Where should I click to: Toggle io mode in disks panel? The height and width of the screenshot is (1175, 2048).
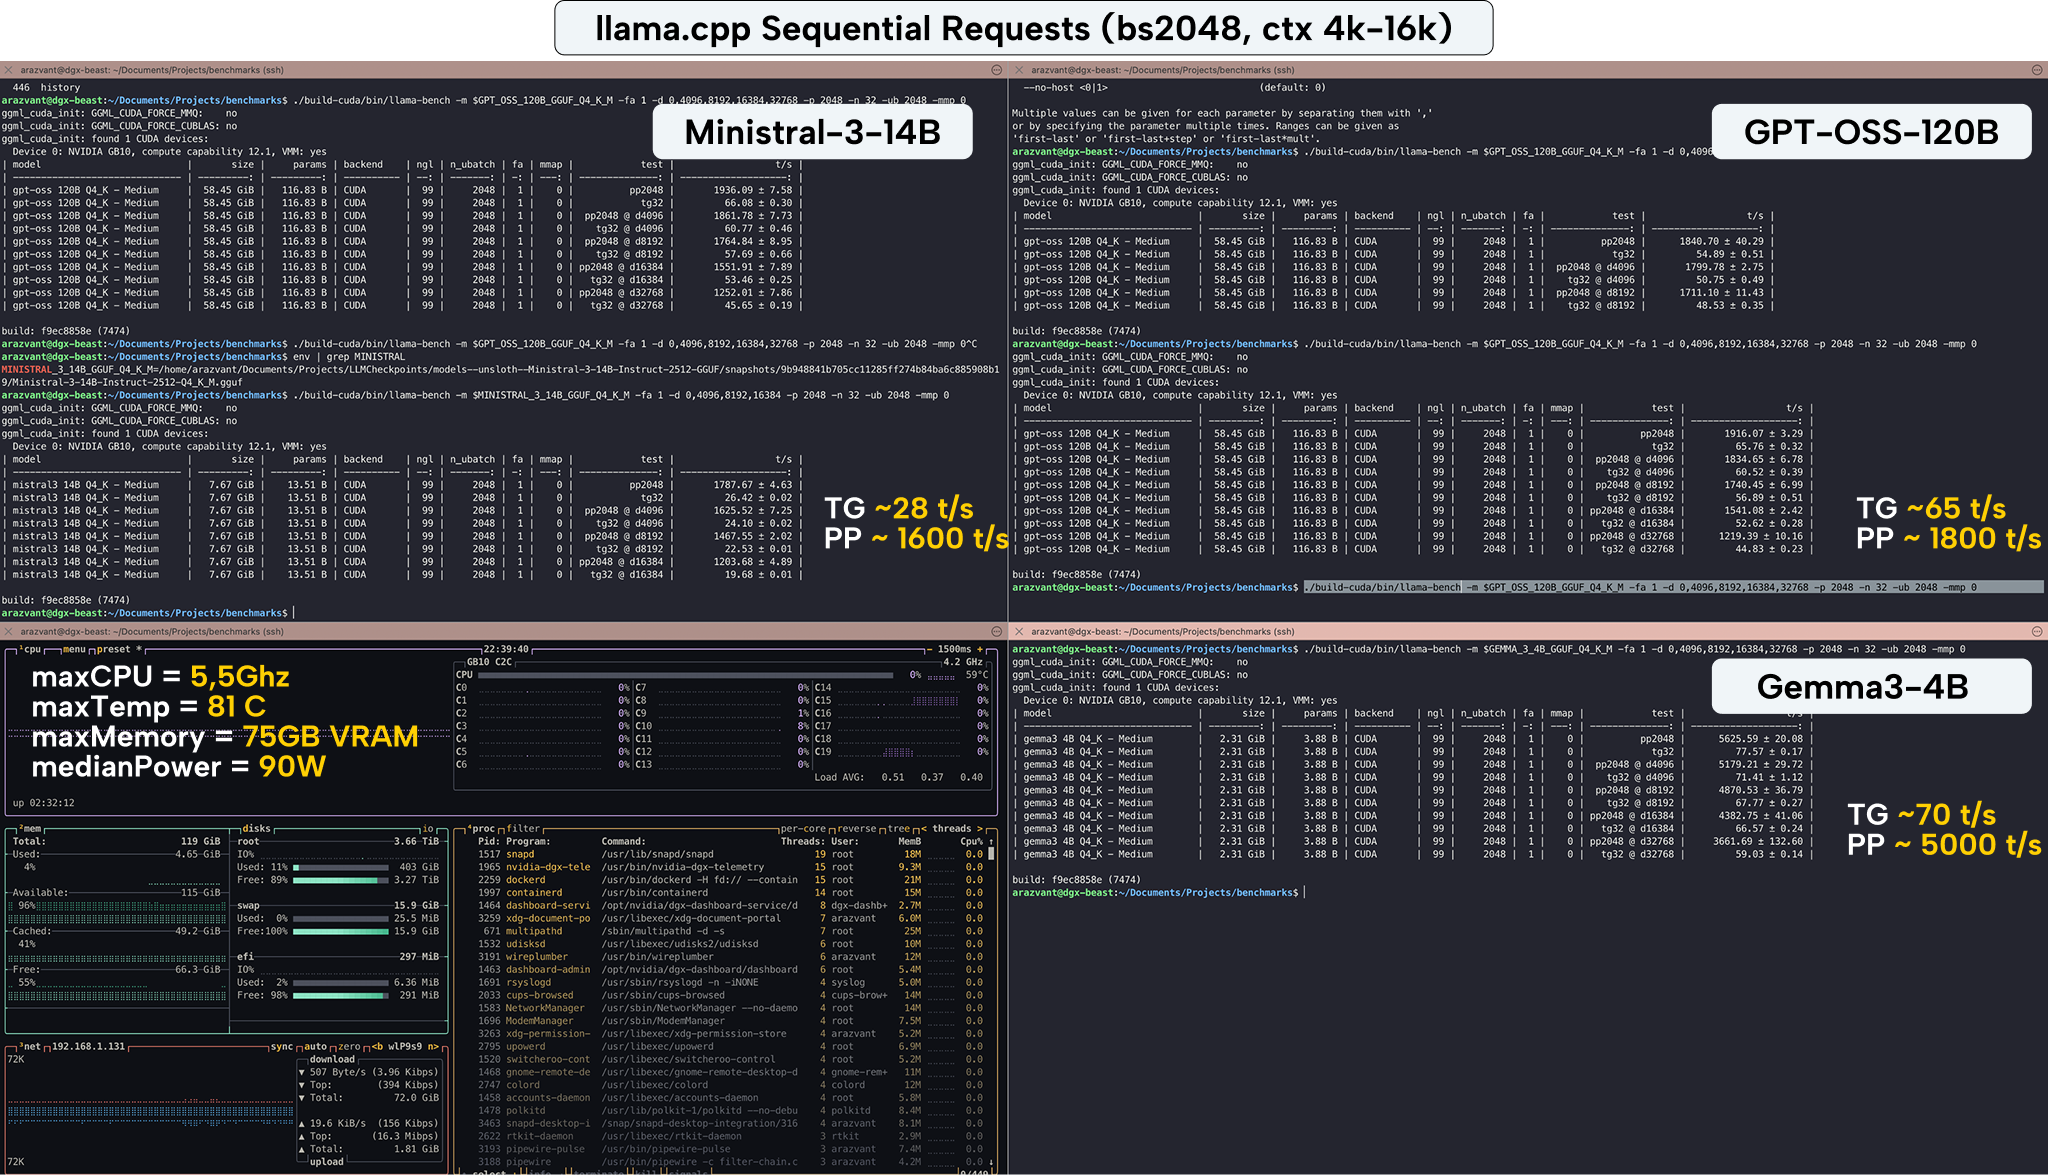click(428, 829)
